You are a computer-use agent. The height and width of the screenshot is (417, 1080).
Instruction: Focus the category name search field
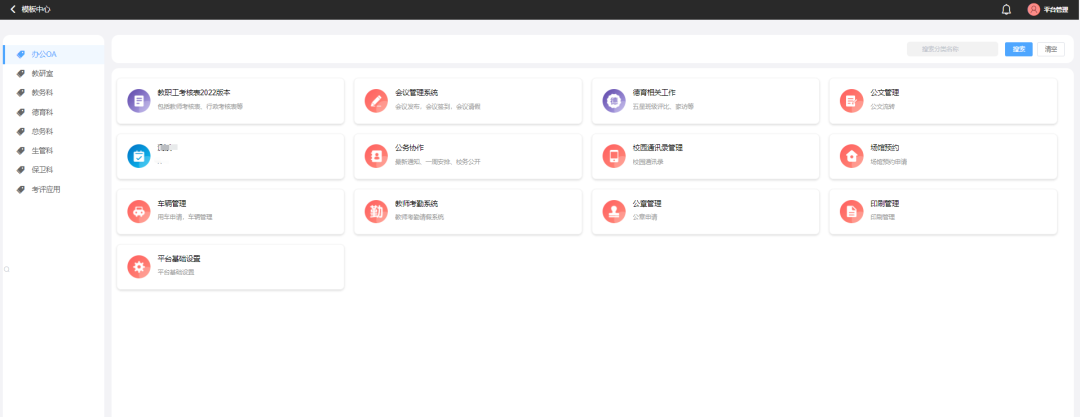coord(952,49)
